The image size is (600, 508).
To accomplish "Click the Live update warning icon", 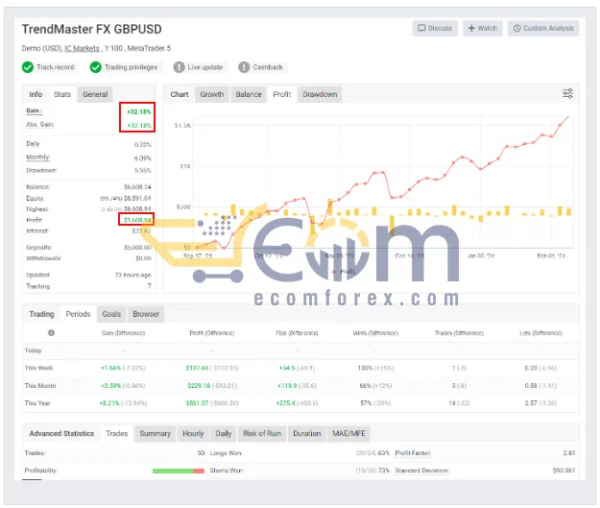I will coord(179,67).
